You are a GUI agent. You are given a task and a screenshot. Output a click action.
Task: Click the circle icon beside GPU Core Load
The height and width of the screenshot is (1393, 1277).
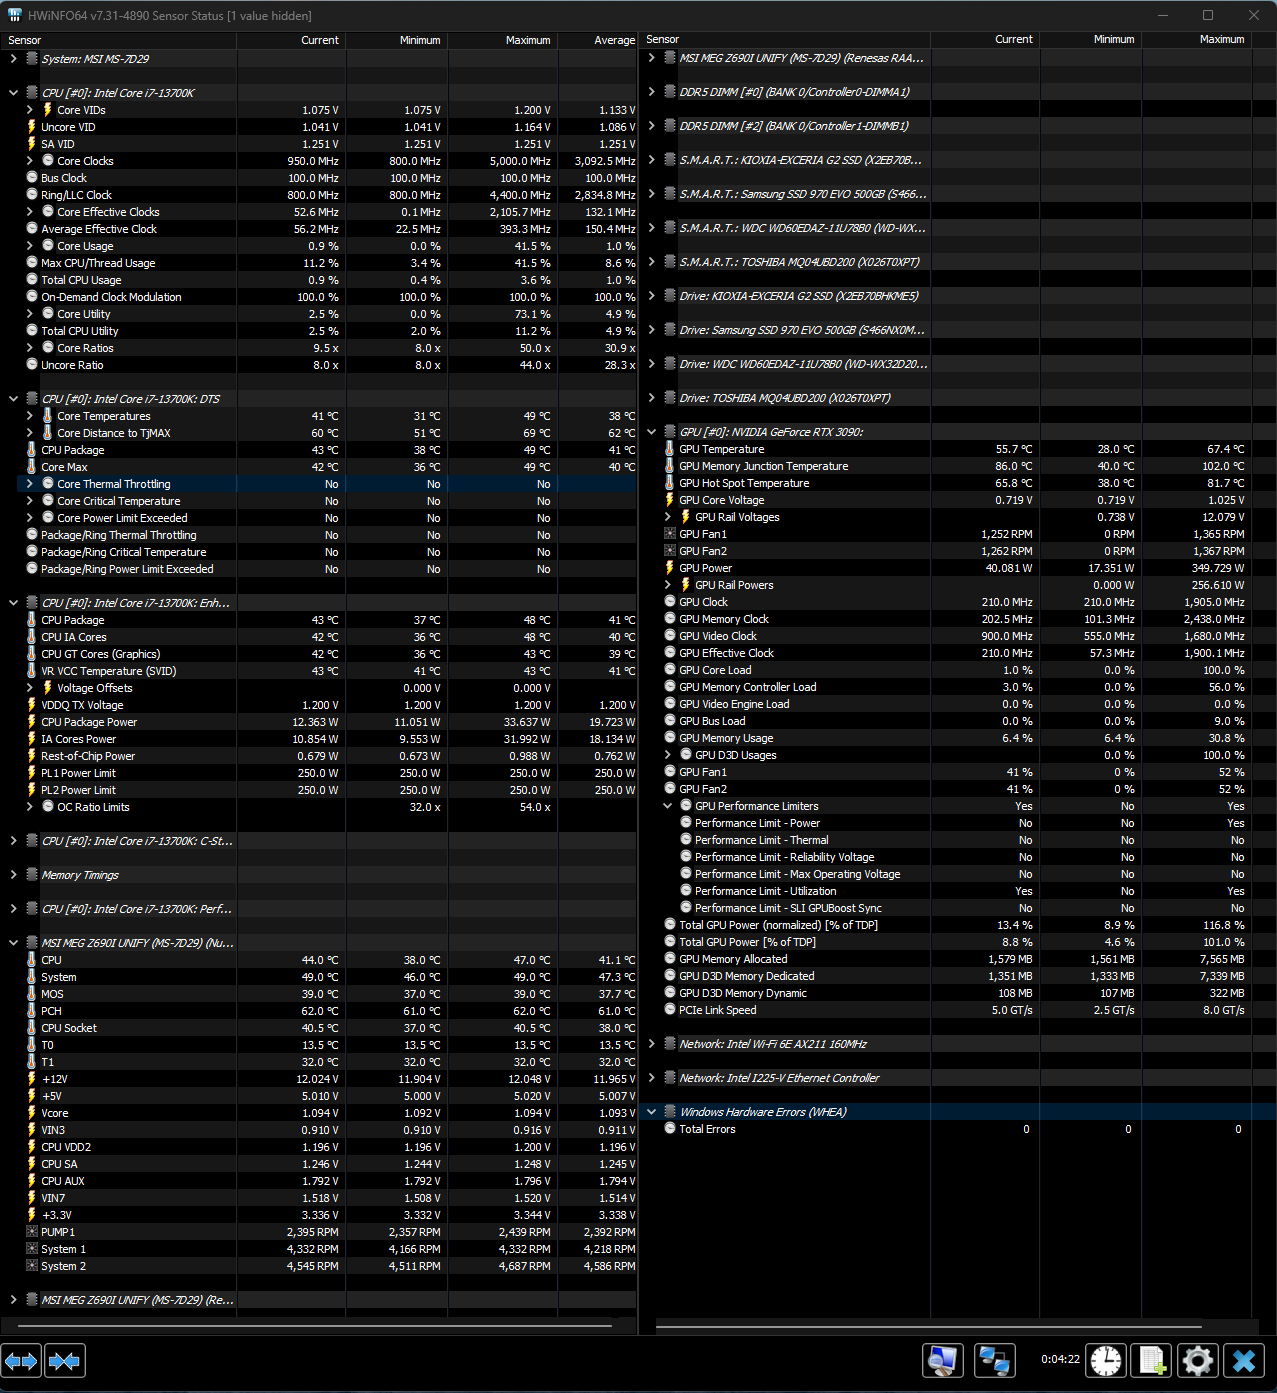(670, 670)
